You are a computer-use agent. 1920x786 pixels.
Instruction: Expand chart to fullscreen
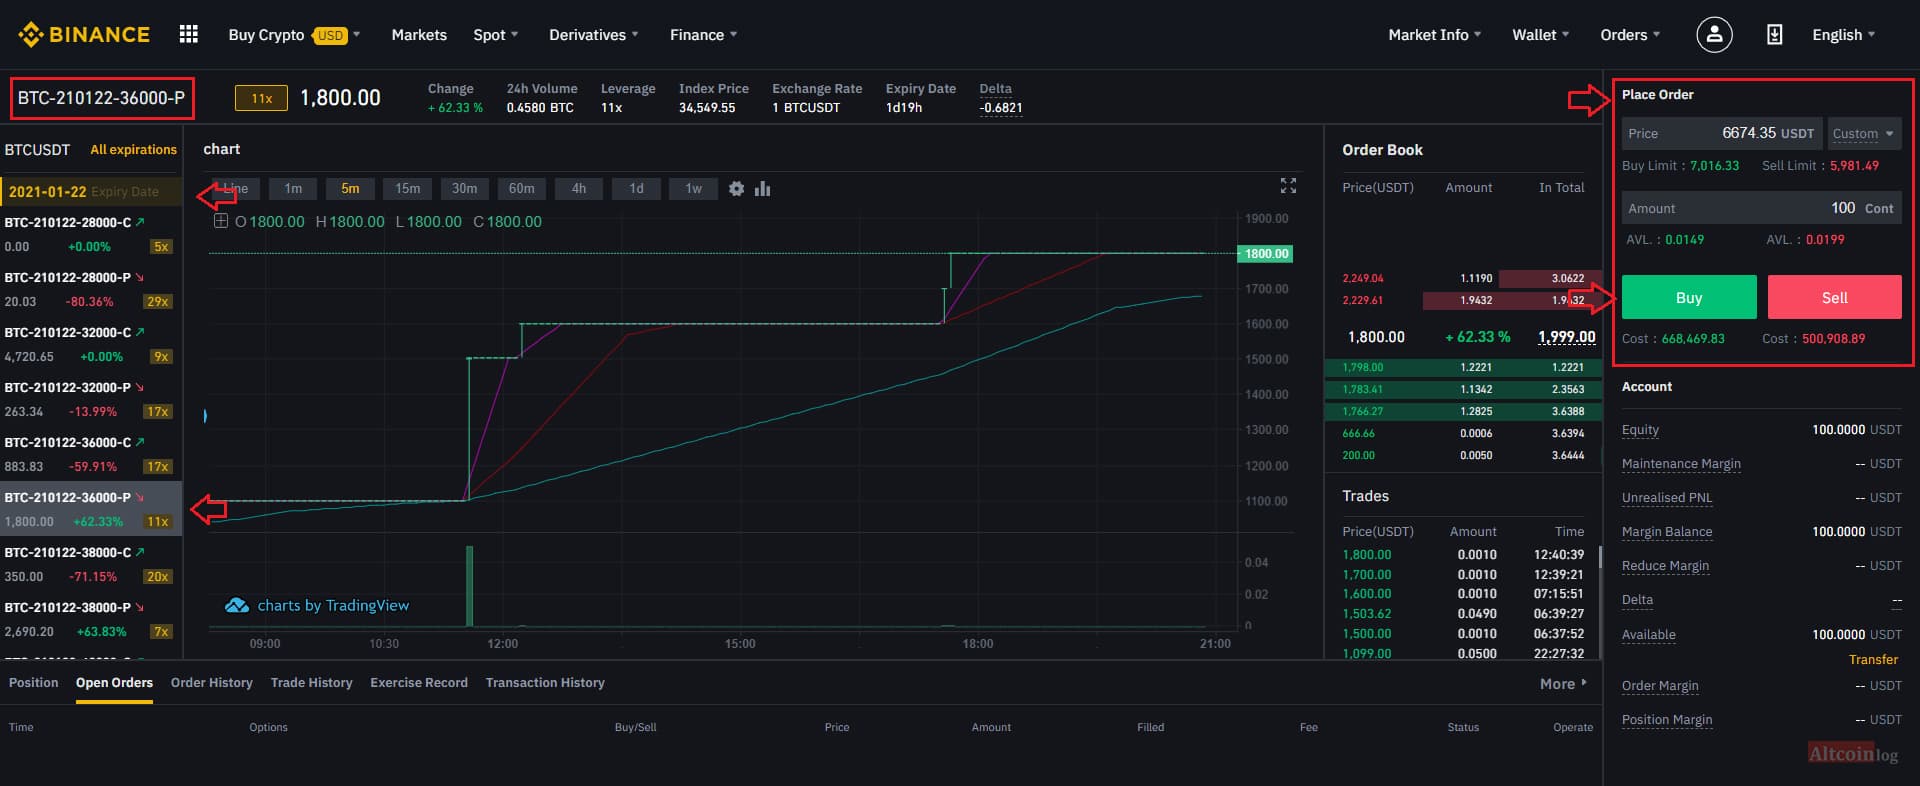click(1288, 186)
